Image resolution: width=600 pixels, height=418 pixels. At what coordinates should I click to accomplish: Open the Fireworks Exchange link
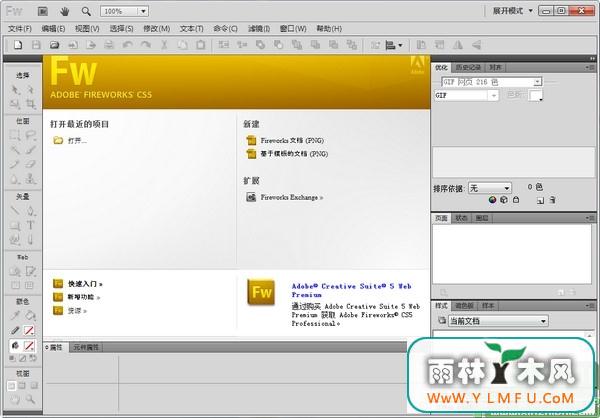292,198
